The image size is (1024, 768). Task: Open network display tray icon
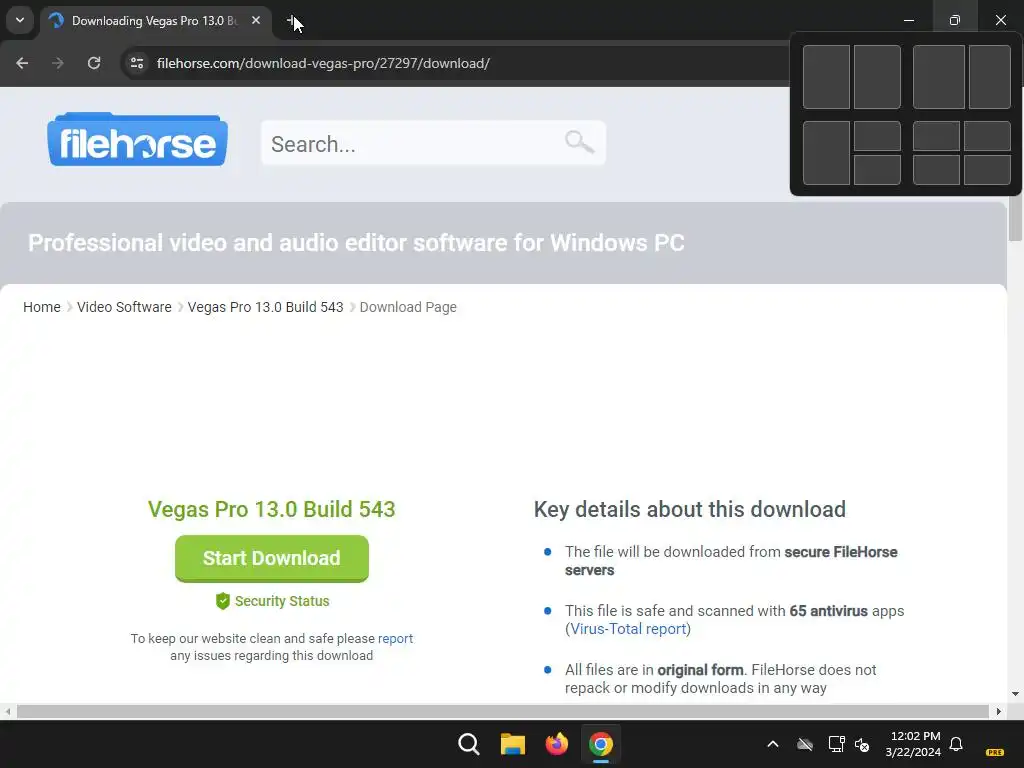click(837, 744)
